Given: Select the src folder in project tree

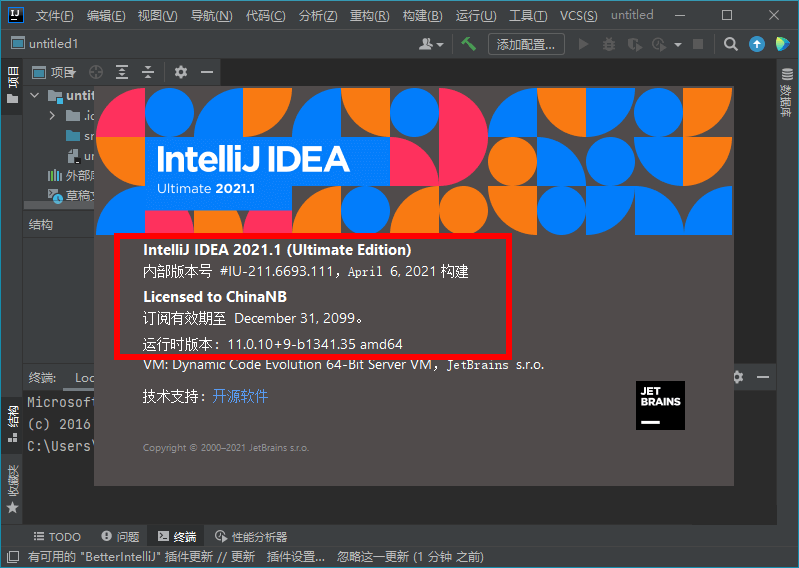Looking at the screenshot, I should coord(79,136).
